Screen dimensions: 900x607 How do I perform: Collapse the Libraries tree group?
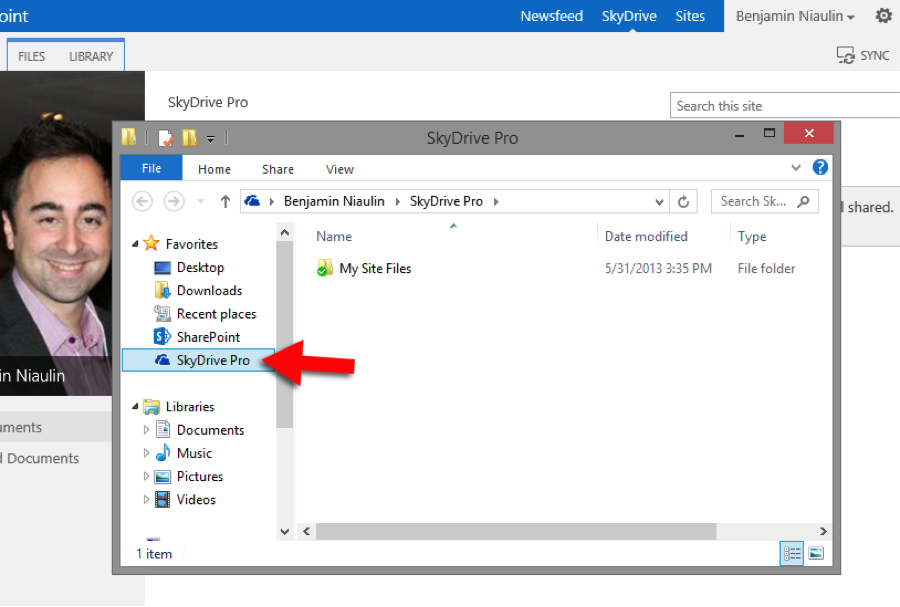[x=135, y=407]
